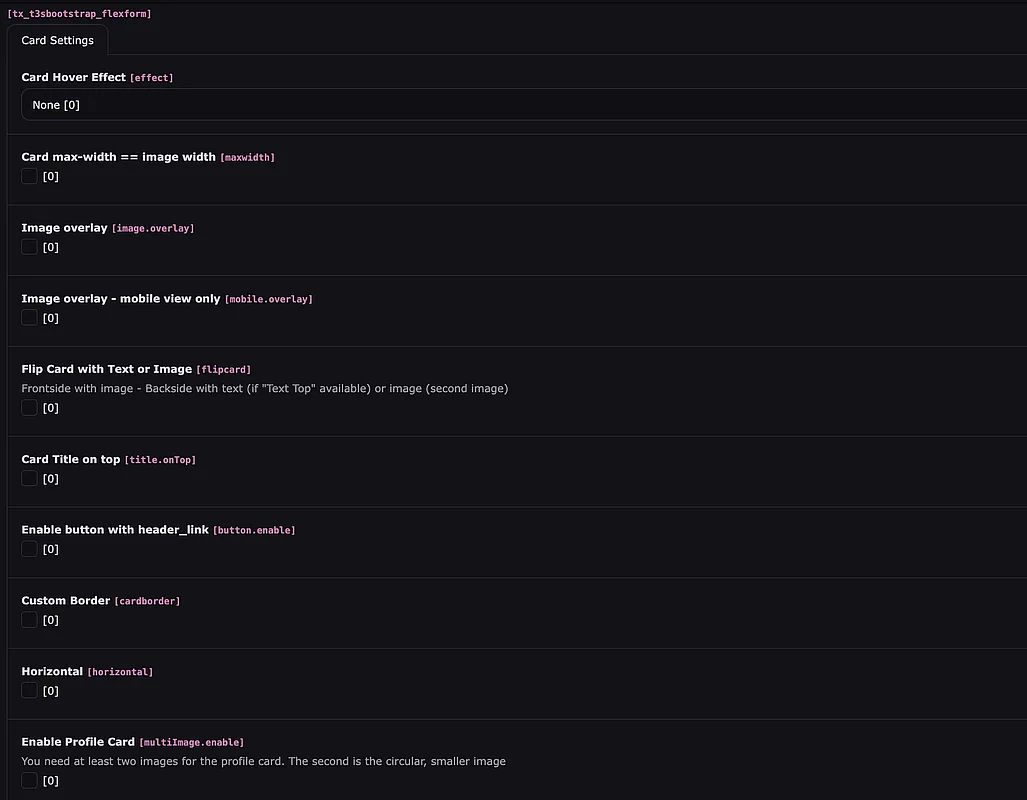This screenshot has height=800, width=1027.
Task: Click the 'Image overlay' [image.overlay] label text
Action: point(64,228)
